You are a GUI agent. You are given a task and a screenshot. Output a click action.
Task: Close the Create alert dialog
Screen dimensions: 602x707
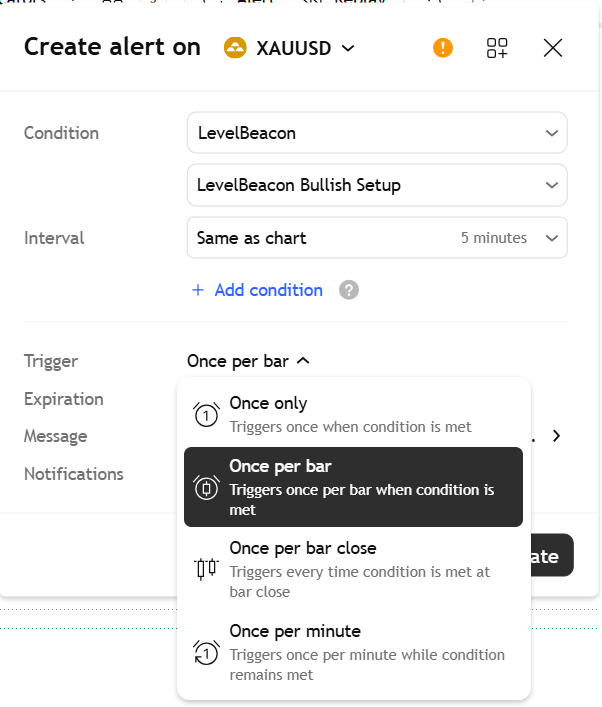553,48
